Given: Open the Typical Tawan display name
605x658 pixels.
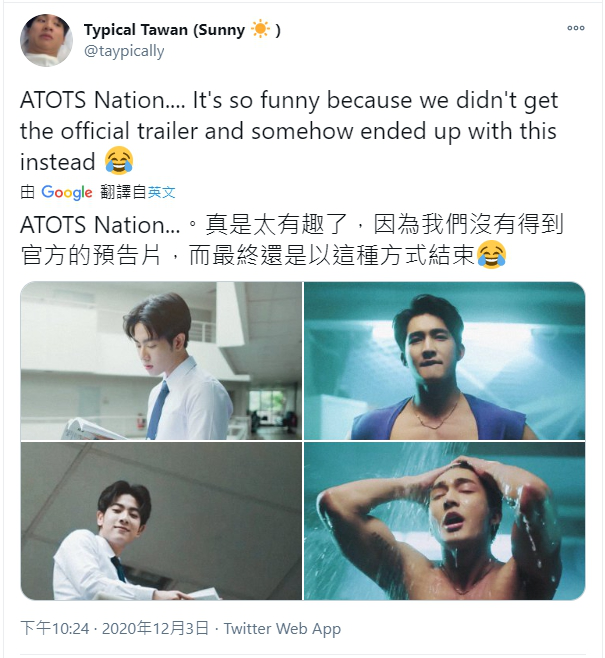Looking at the screenshot, I should tap(182, 30).
